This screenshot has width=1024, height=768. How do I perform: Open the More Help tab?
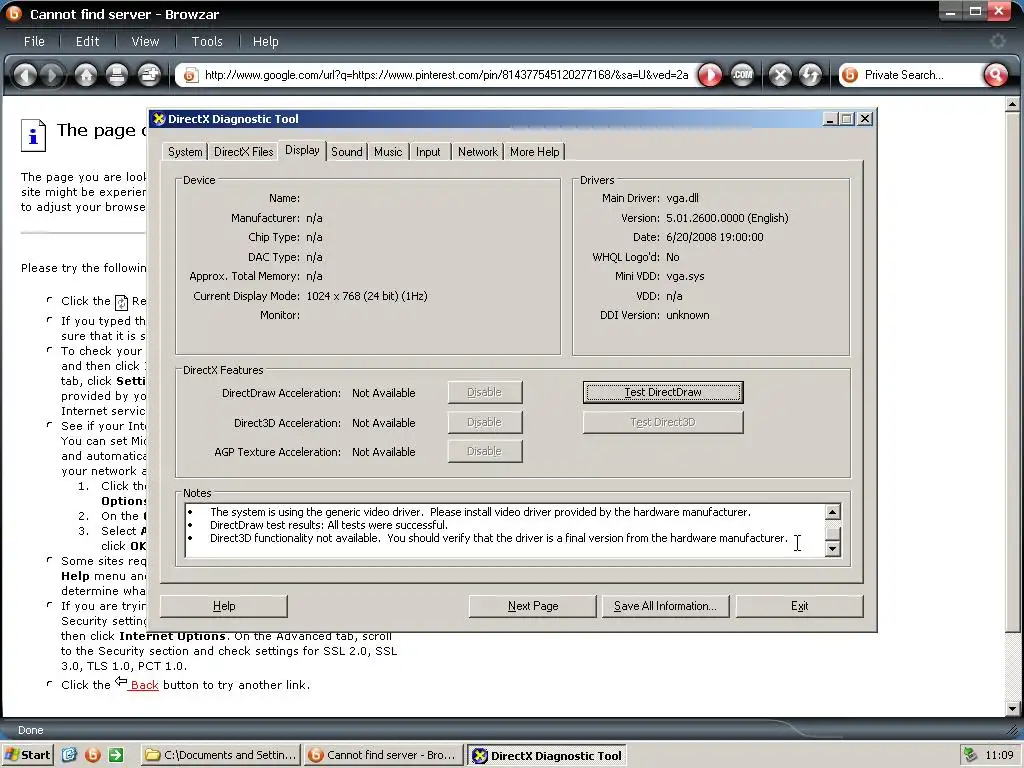point(534,152)
